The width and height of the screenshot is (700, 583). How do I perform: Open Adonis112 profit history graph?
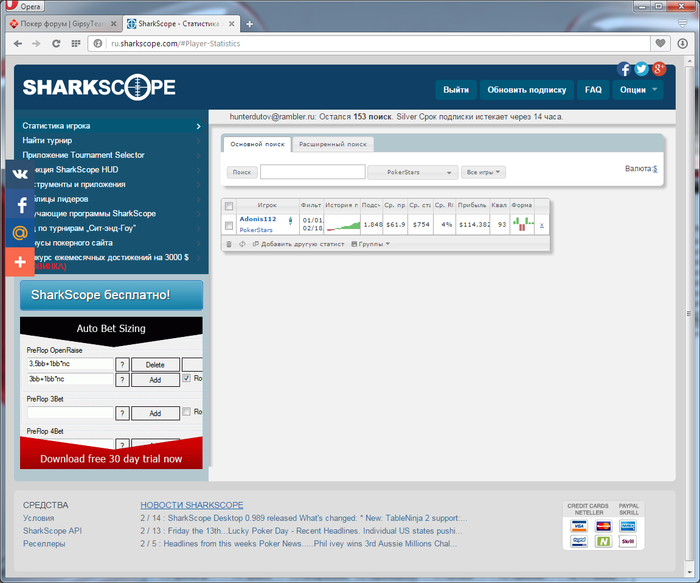pyautogui.click(x=343, y=225)
